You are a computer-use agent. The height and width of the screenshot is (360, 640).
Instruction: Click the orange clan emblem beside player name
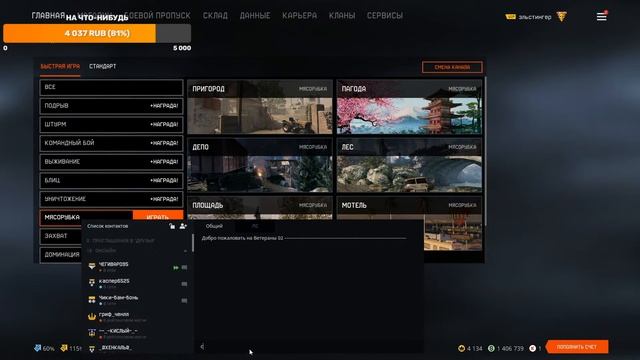(x=562, y=17)
